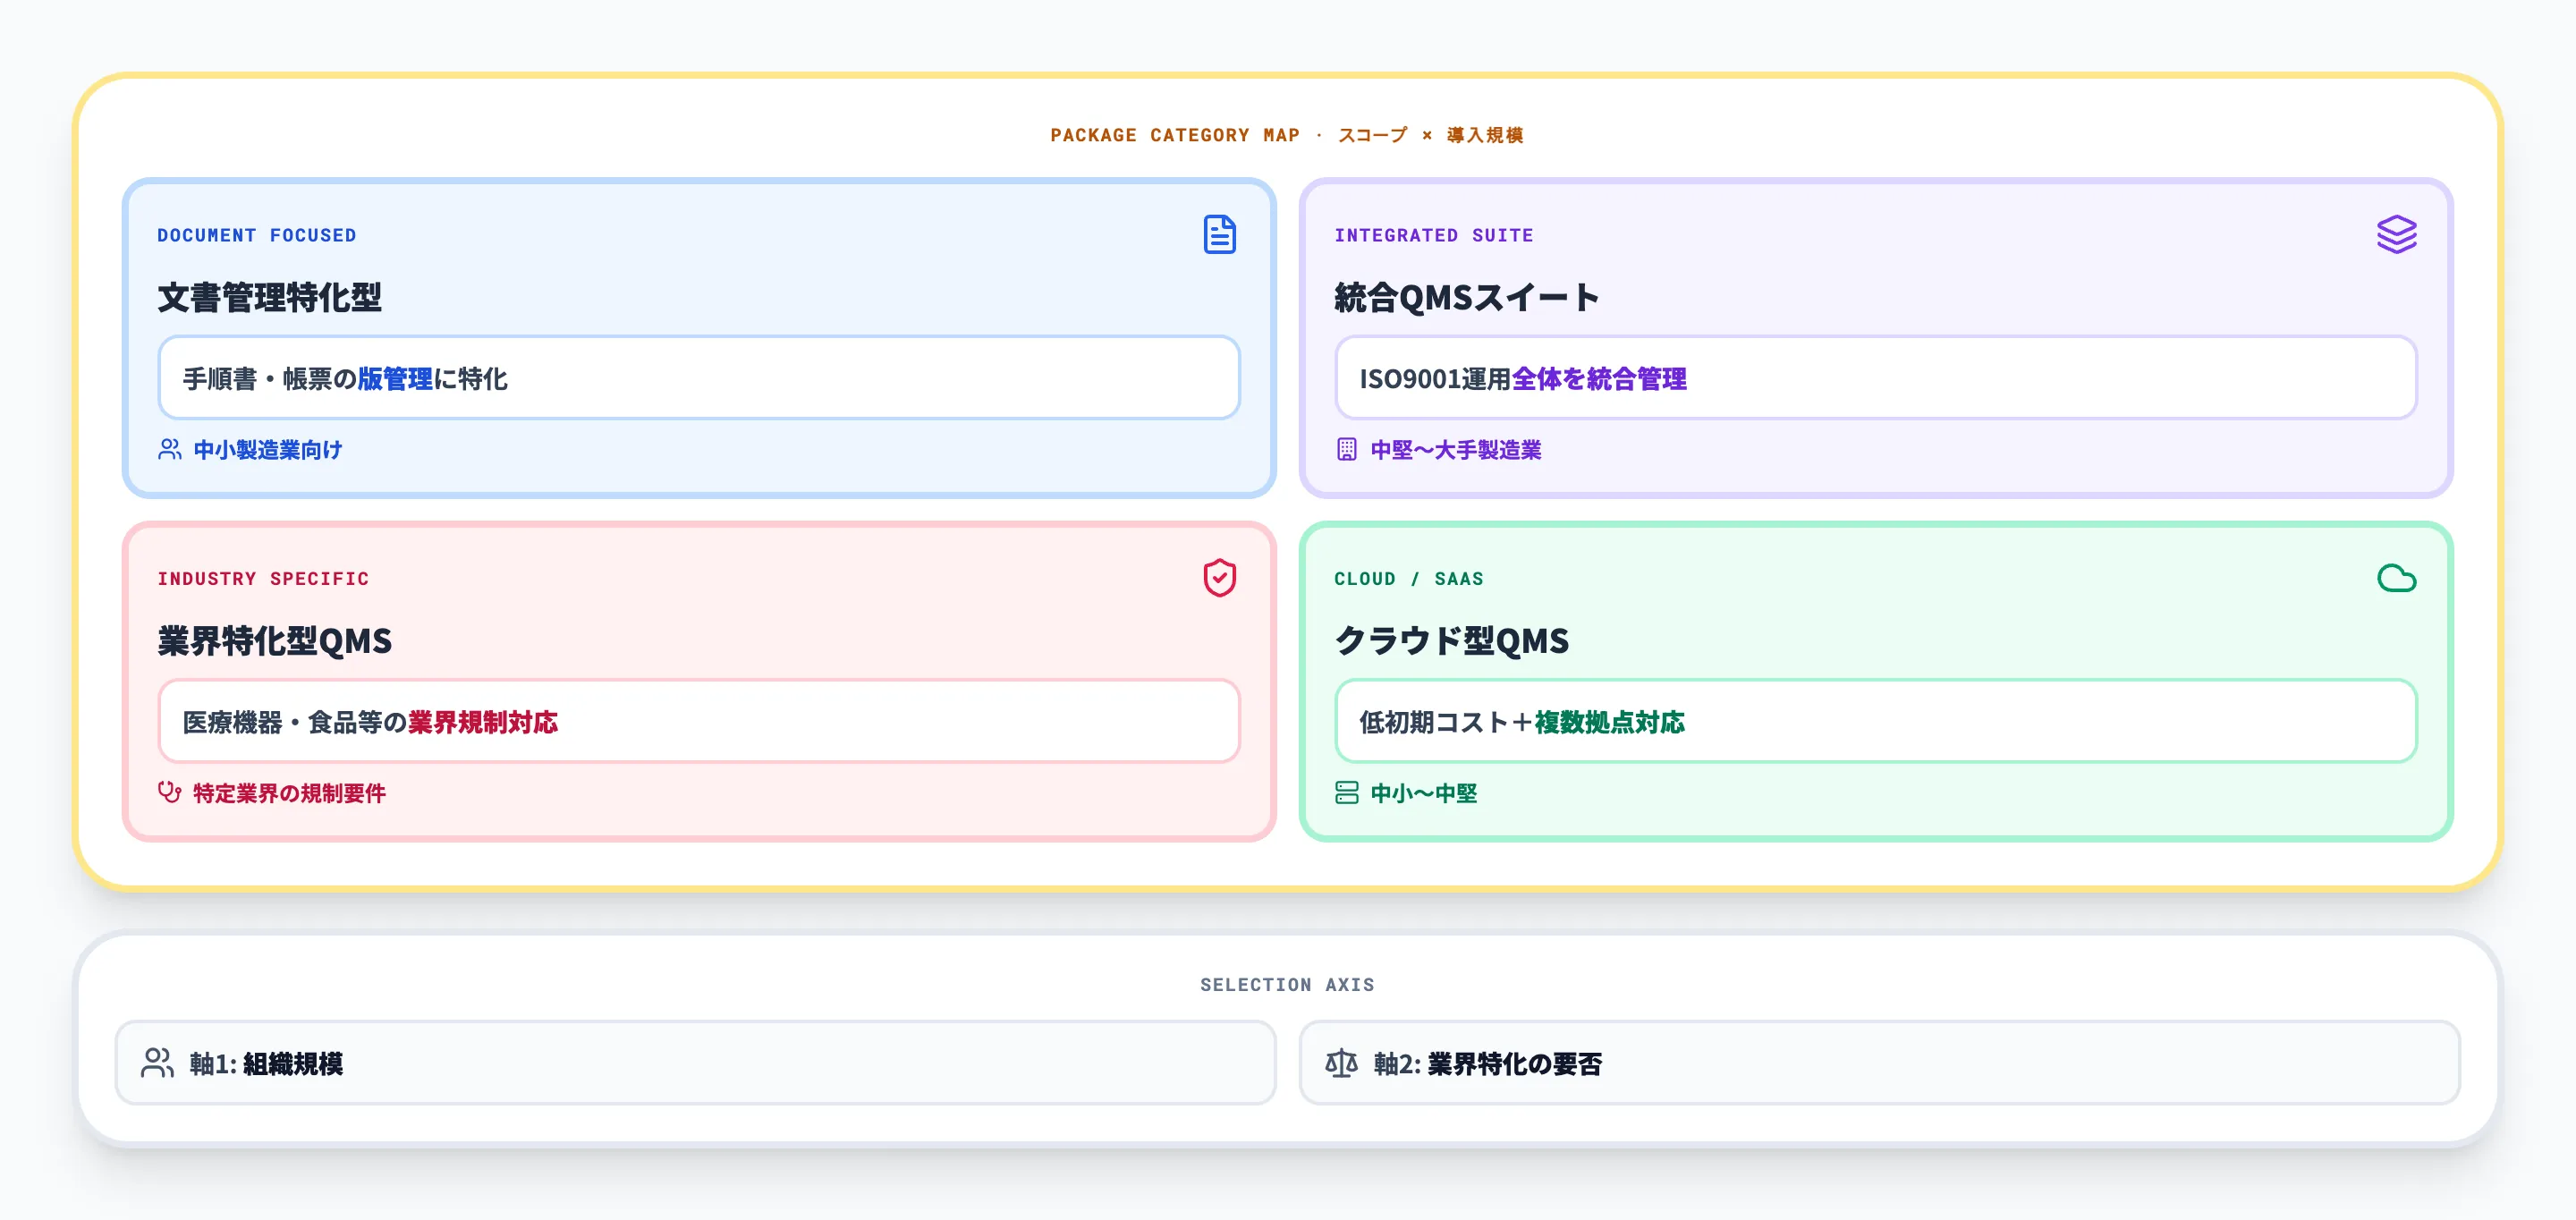
Task: Click the stethoscope icon next to 特定業界の規制要件
Action: pos(168,793)
